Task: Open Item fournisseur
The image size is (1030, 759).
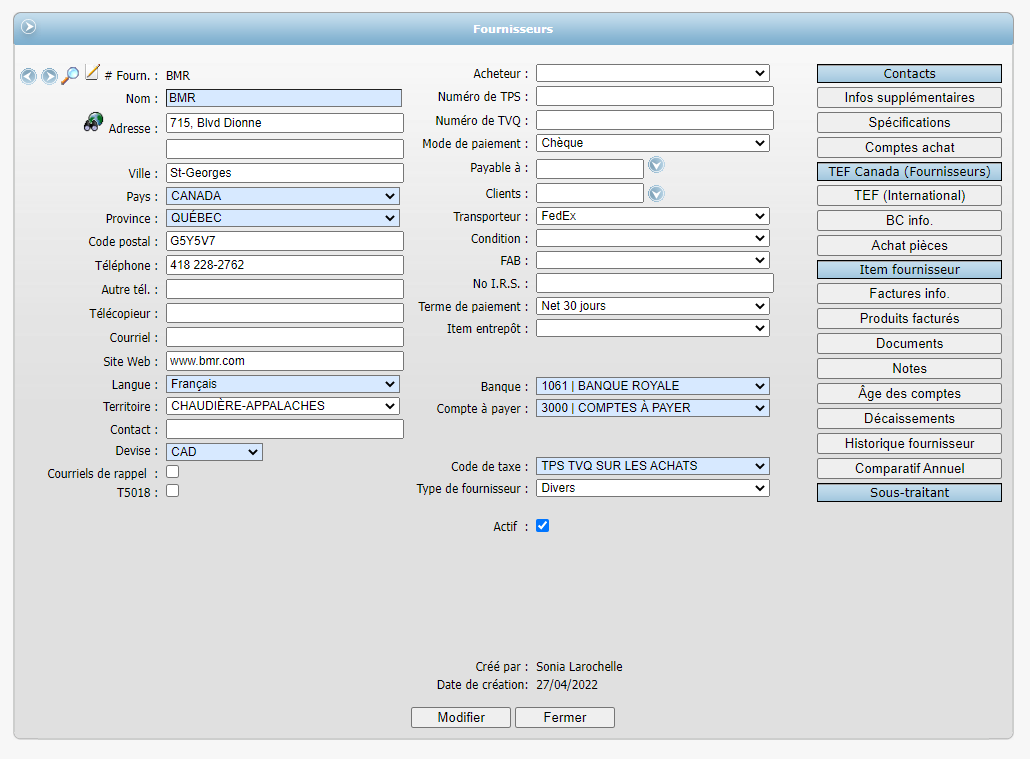Action: (x=909, y=269)
